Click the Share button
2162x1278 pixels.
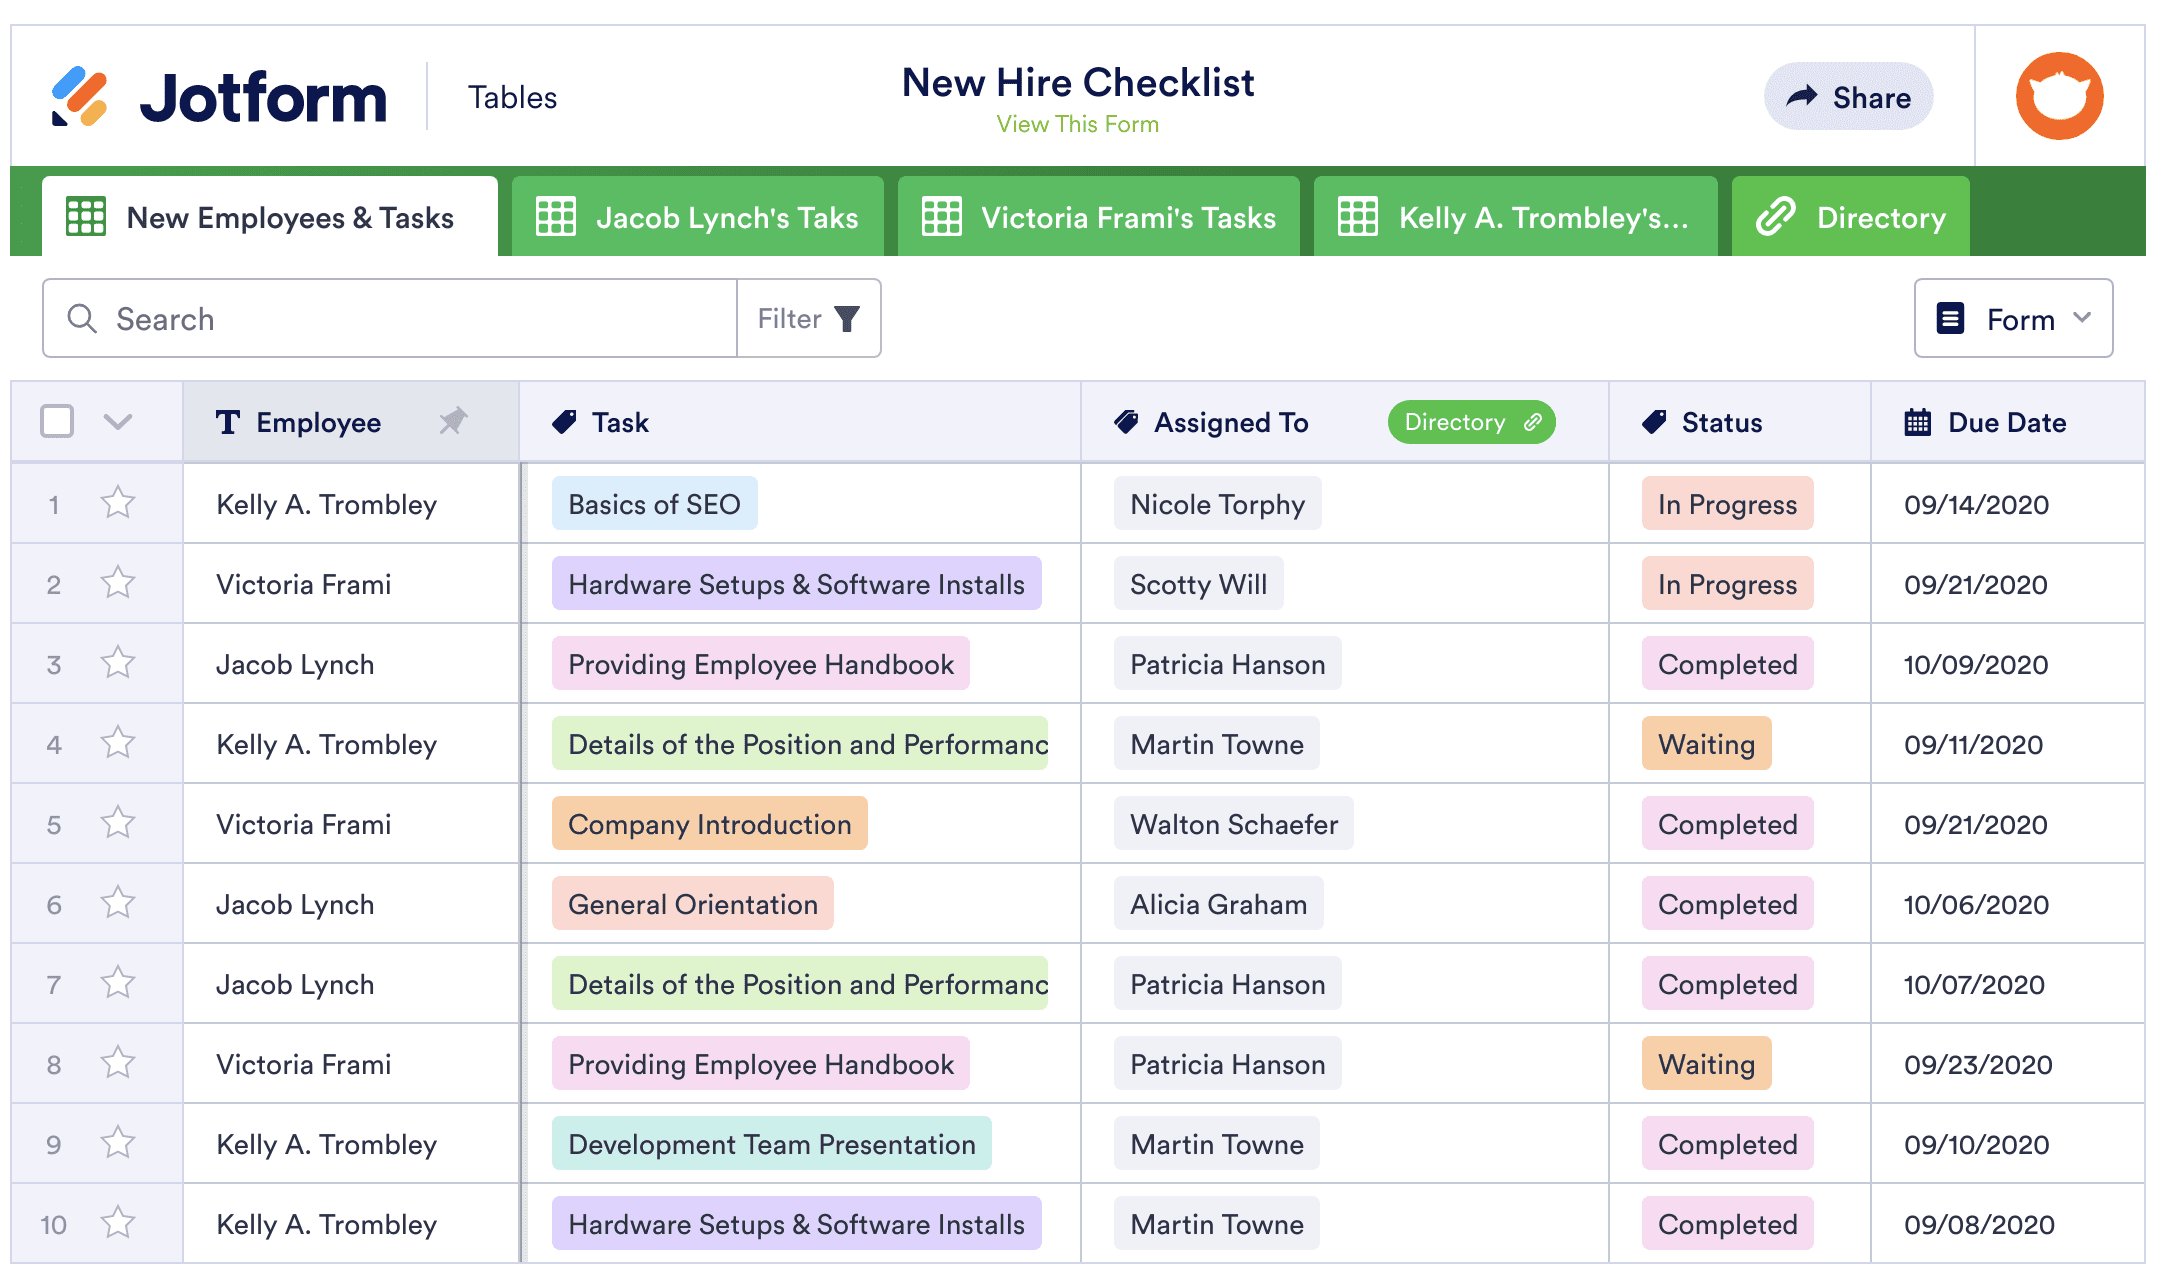[1848, 97]
